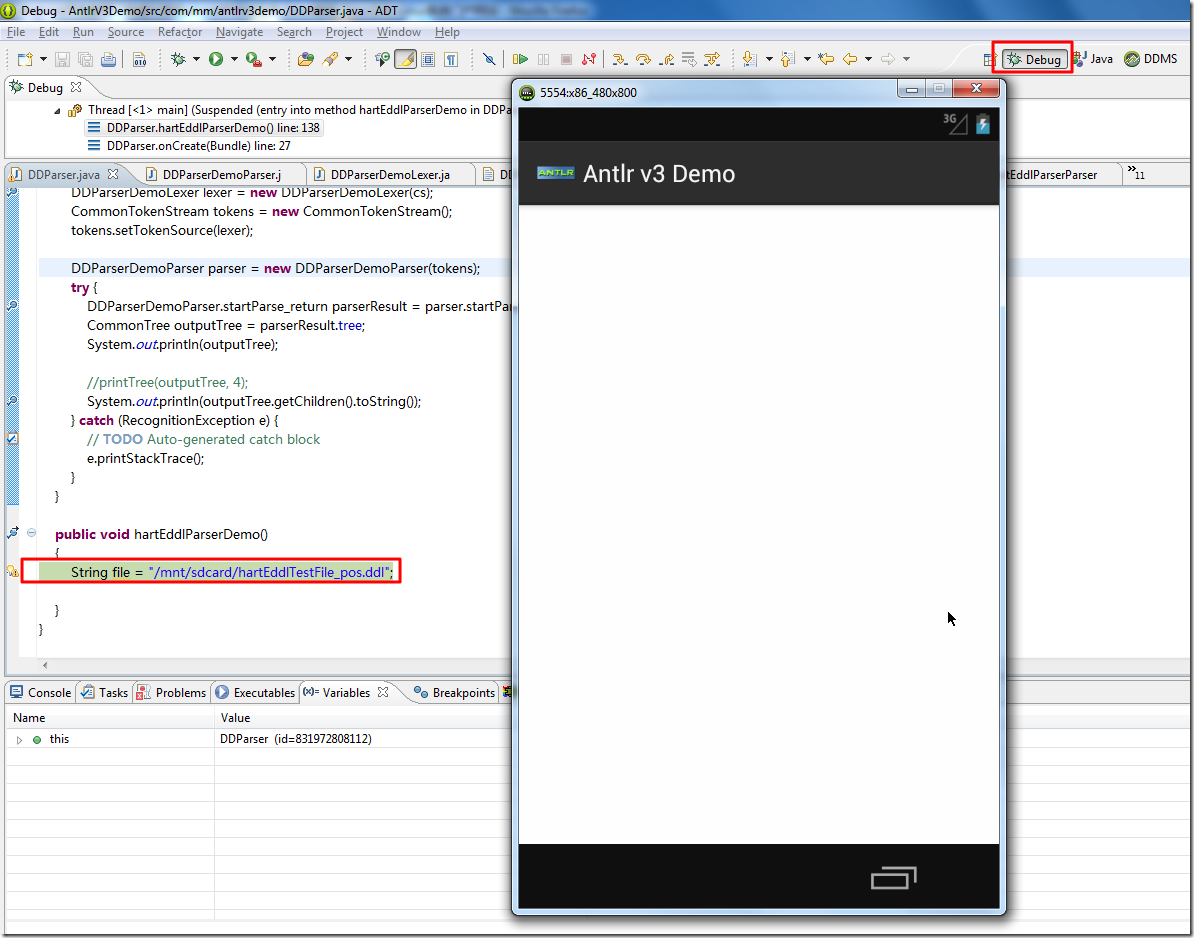Click the Terminate red square icon
Viewport: 1194px width, 938px height.
point(567,59)
